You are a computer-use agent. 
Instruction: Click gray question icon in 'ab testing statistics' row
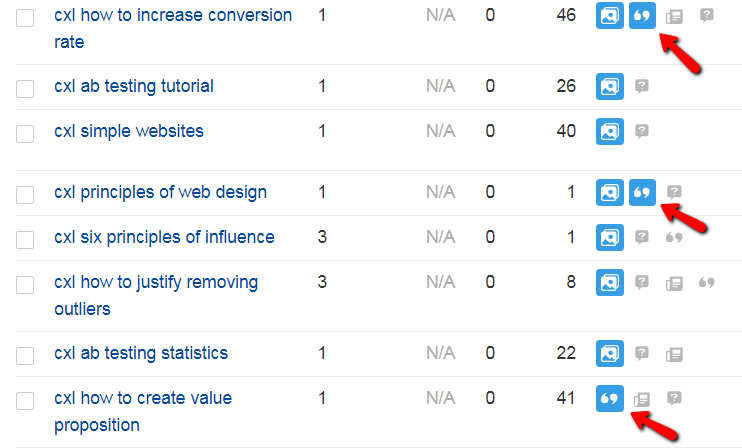tap(642, 353)
